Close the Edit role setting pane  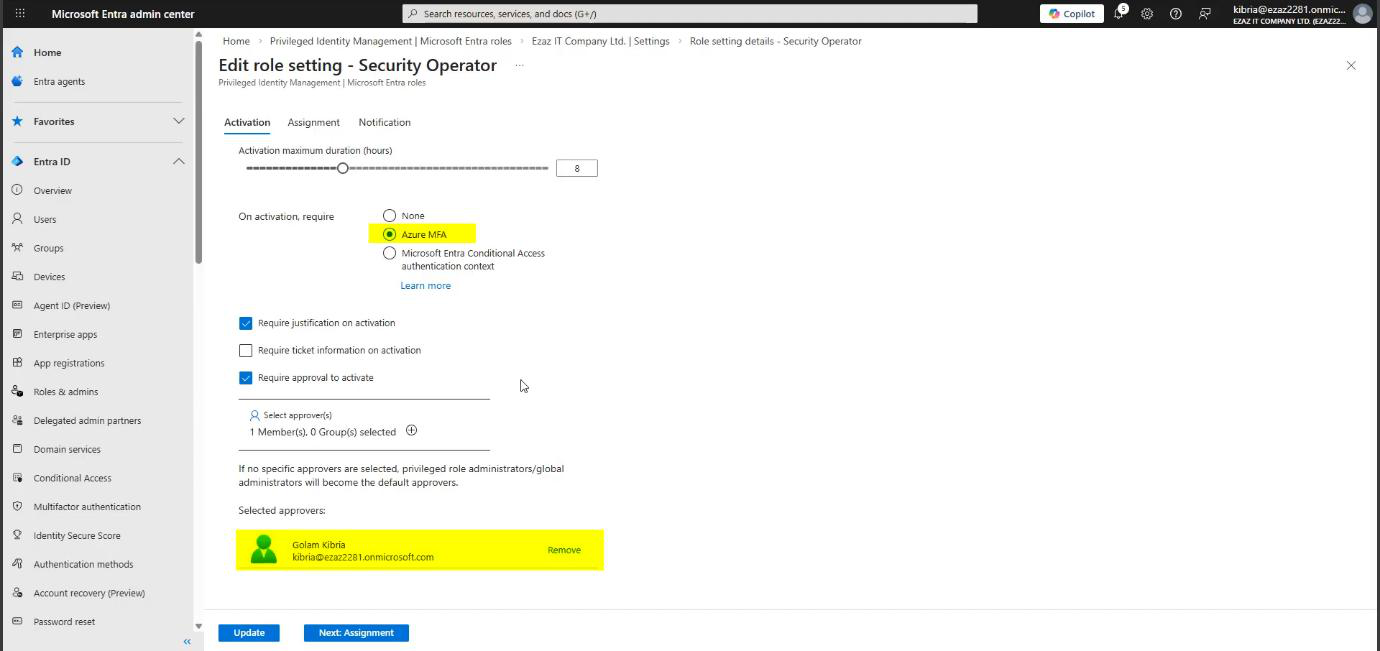pos(1351,65)
